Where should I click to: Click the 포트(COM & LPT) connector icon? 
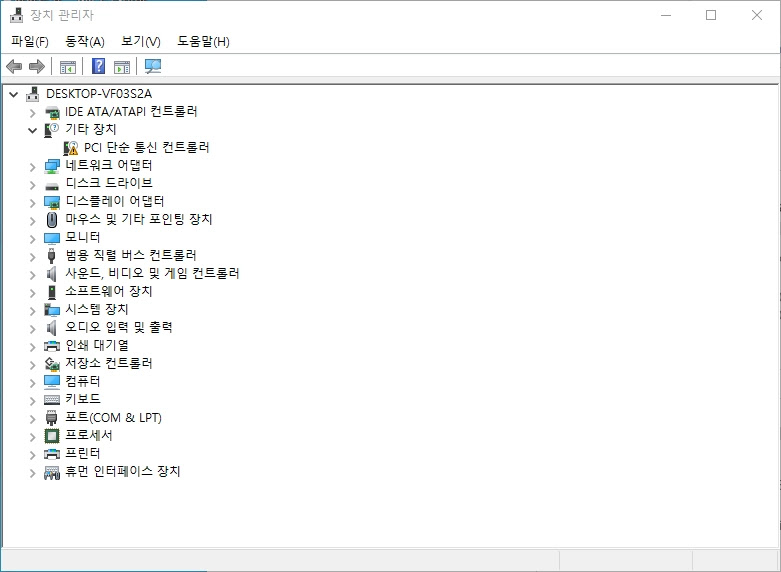coord(52,418)
